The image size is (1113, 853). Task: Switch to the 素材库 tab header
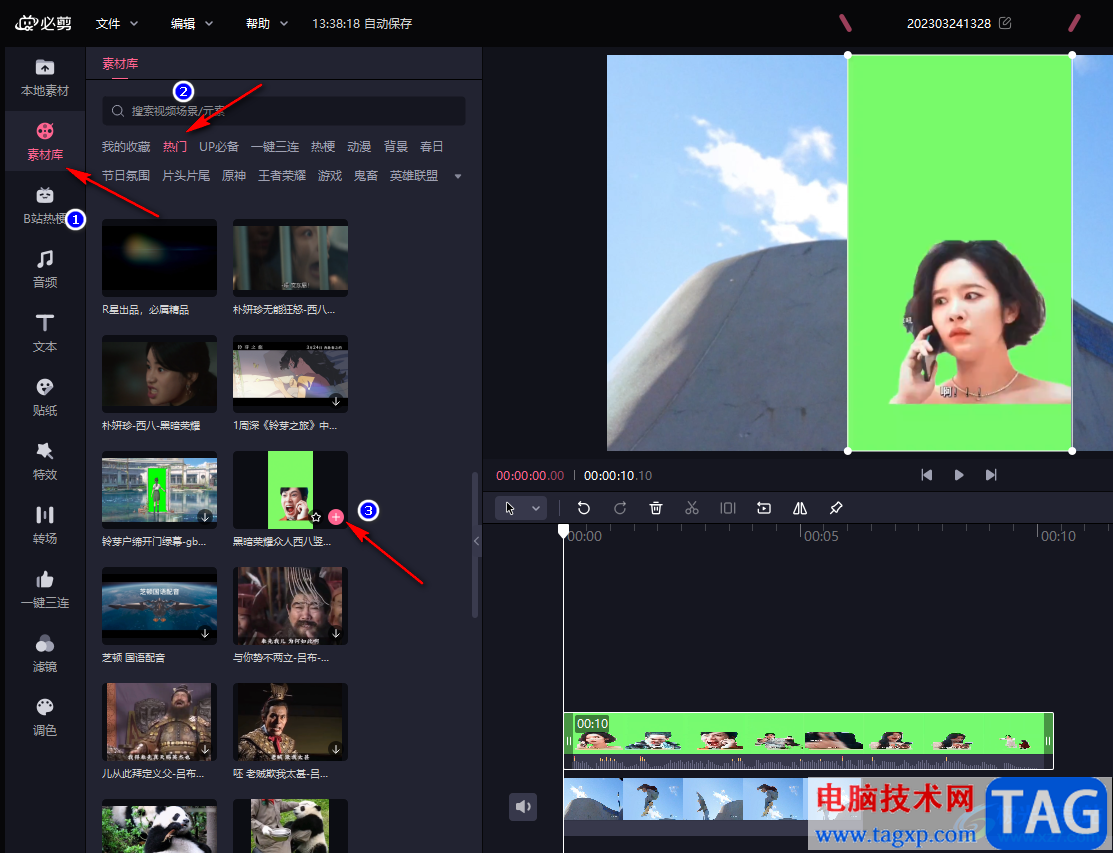coord(120,64)
